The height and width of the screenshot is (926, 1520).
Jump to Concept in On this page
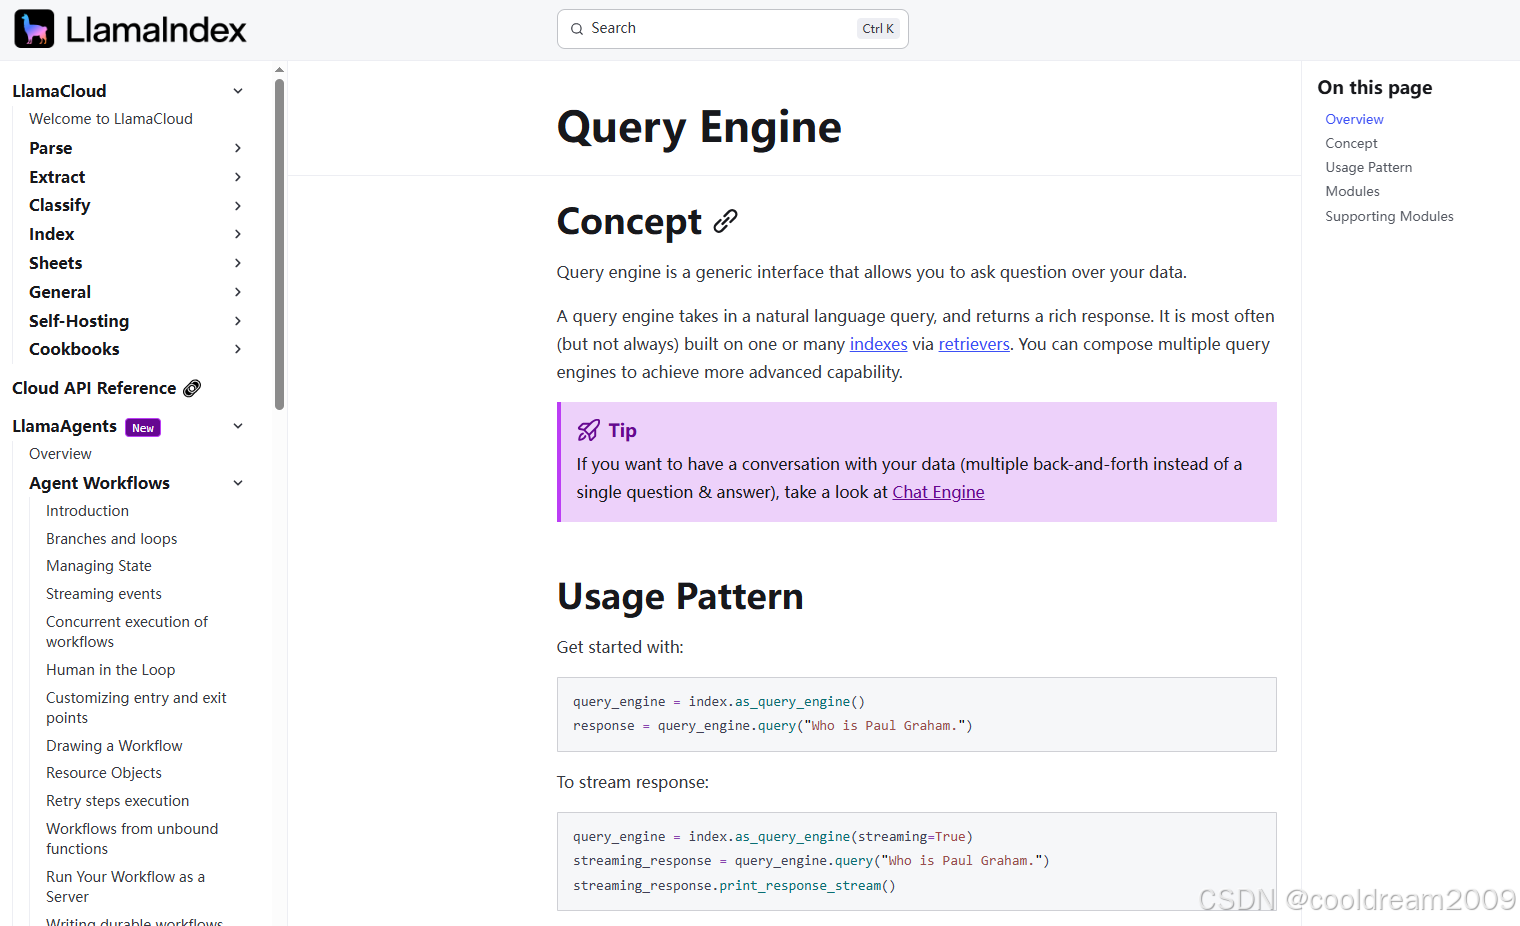tap(1351, 143)
